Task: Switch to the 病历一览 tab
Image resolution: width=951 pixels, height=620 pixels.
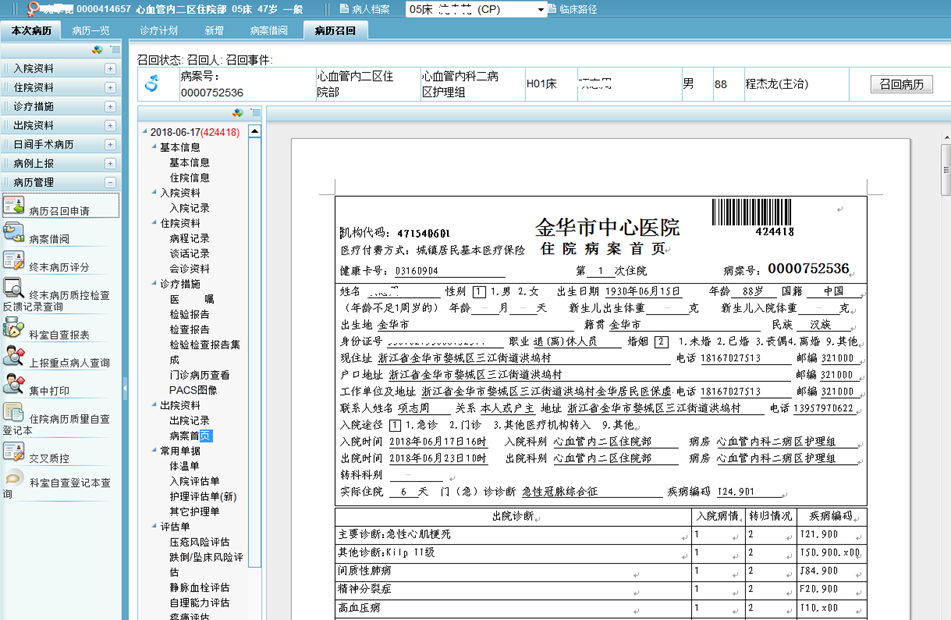Action: [91, 30]
